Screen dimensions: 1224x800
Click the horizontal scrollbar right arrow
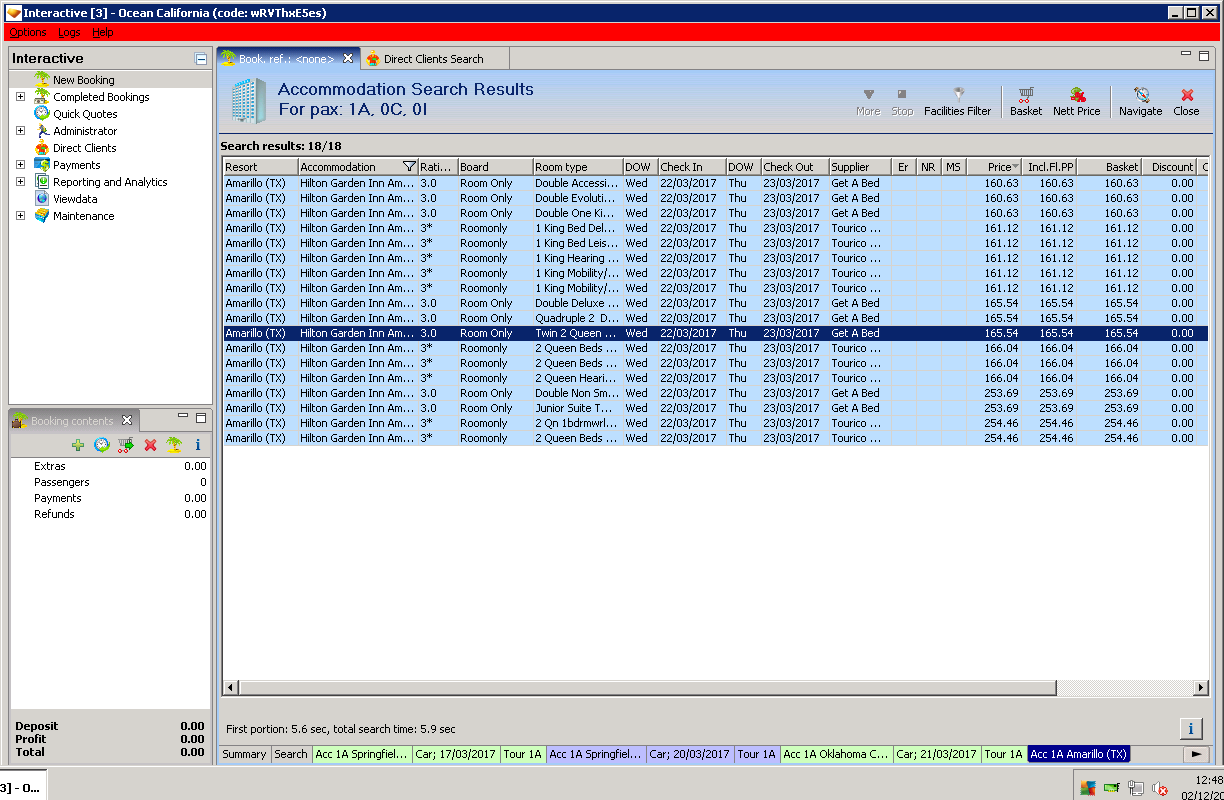pyautogui.click(x=1201, y=688)
